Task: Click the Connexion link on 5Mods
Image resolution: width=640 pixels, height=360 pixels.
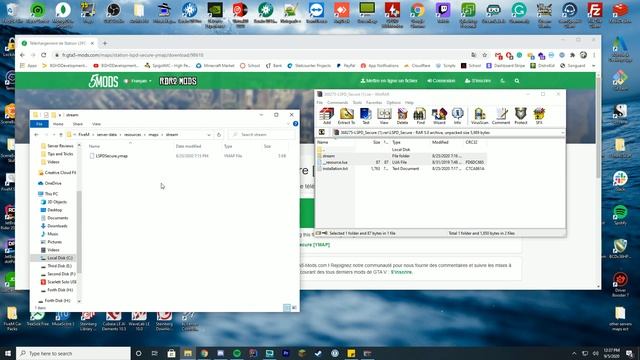Action: point(441,81)
